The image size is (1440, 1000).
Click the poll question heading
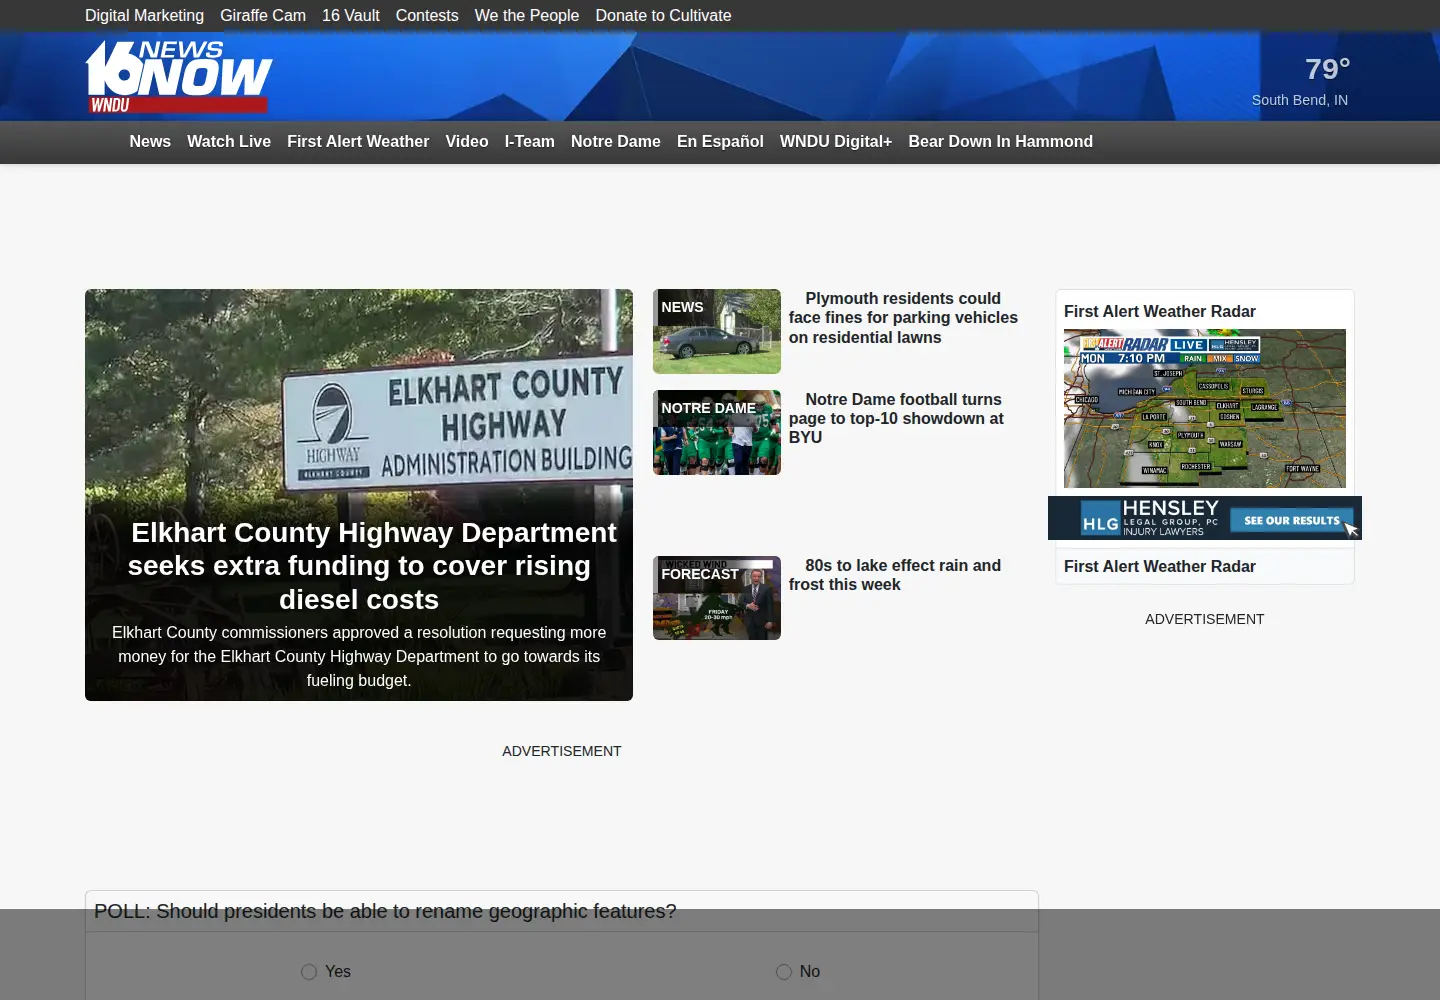click(385, 912)
